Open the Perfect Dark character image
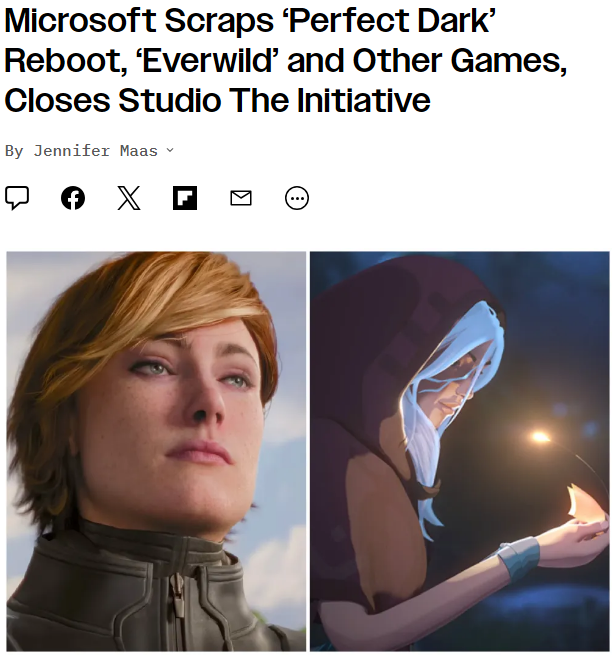 pyautogui.click(x=156, y=451)
